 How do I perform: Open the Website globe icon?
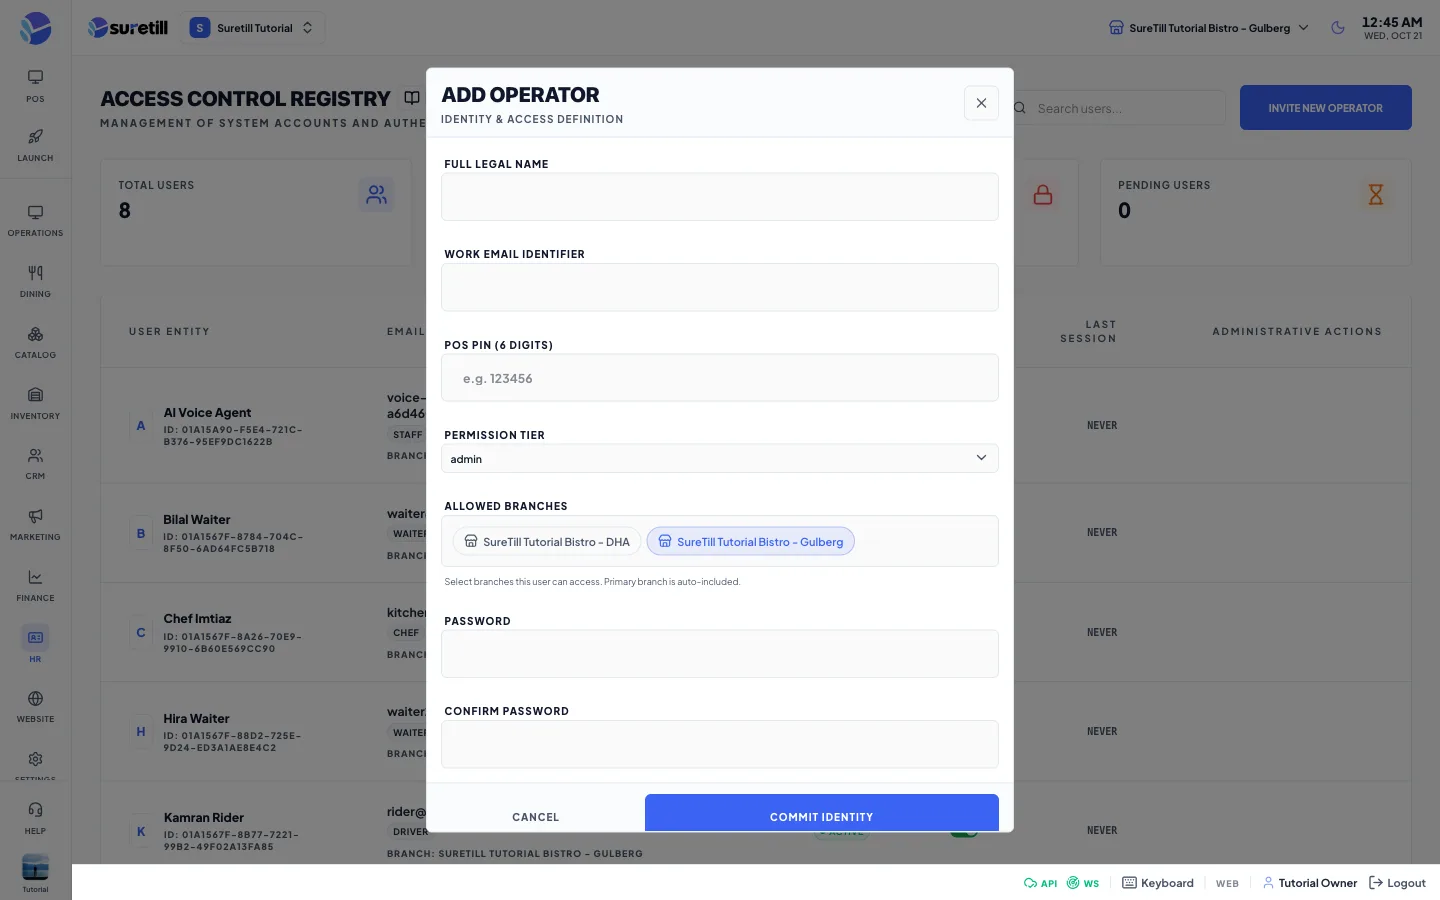click(35, 707)
